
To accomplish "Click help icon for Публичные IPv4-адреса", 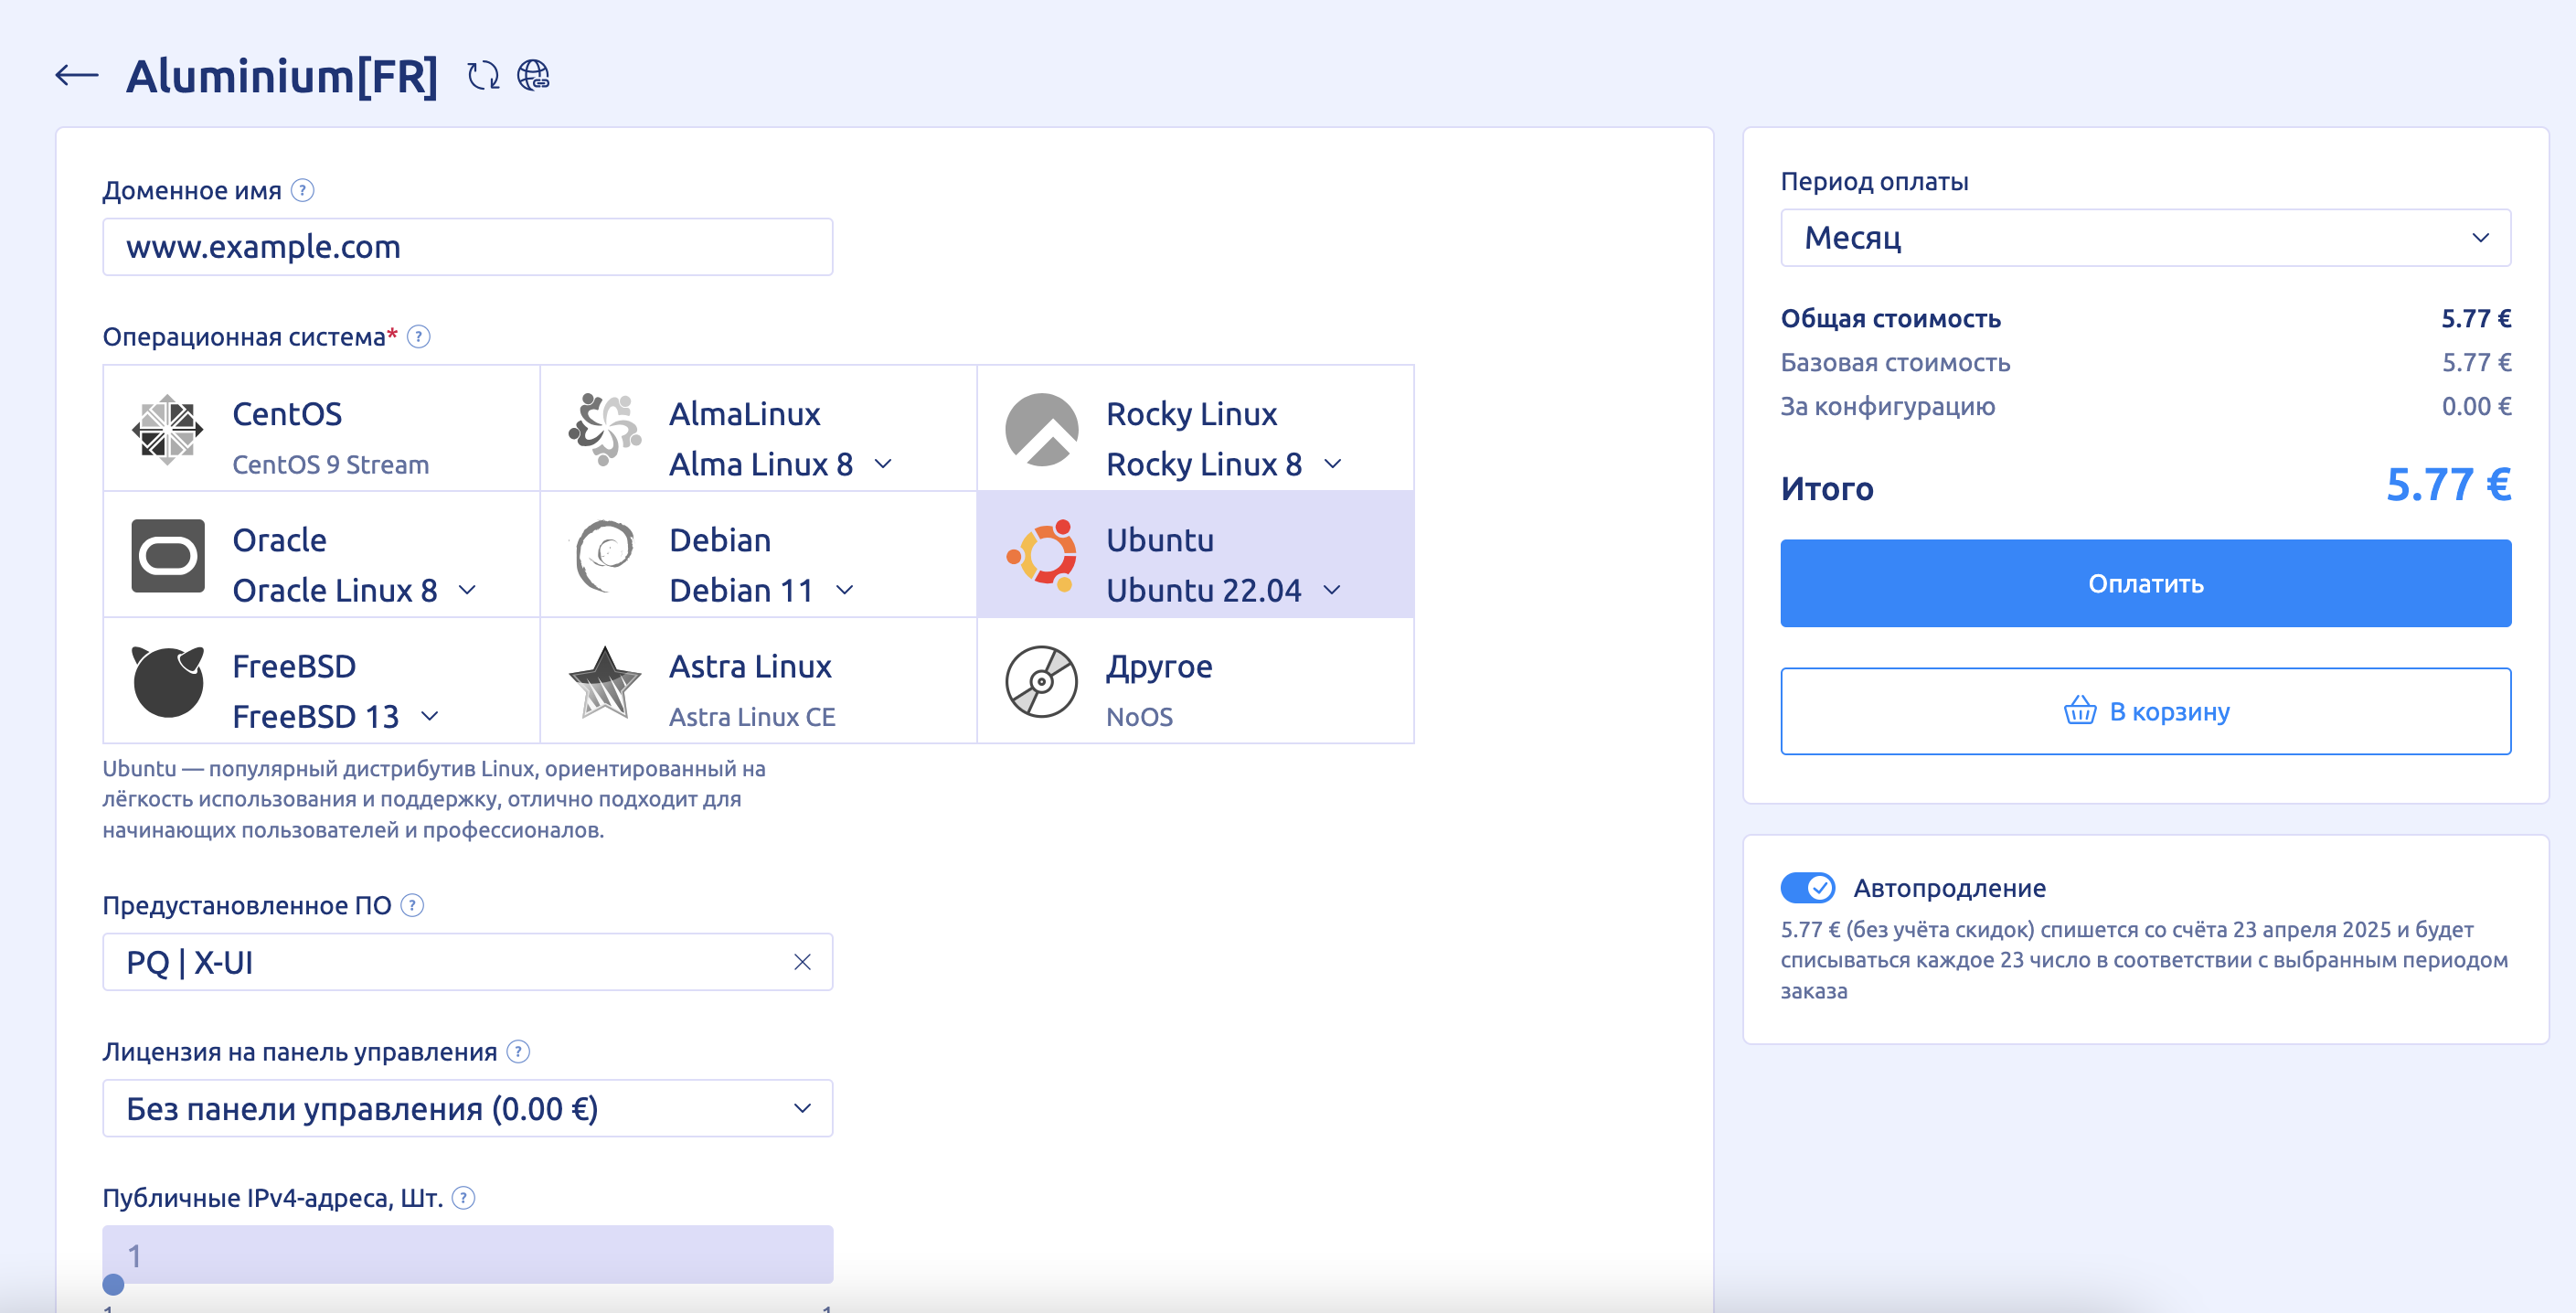I will pos(463,1197).
